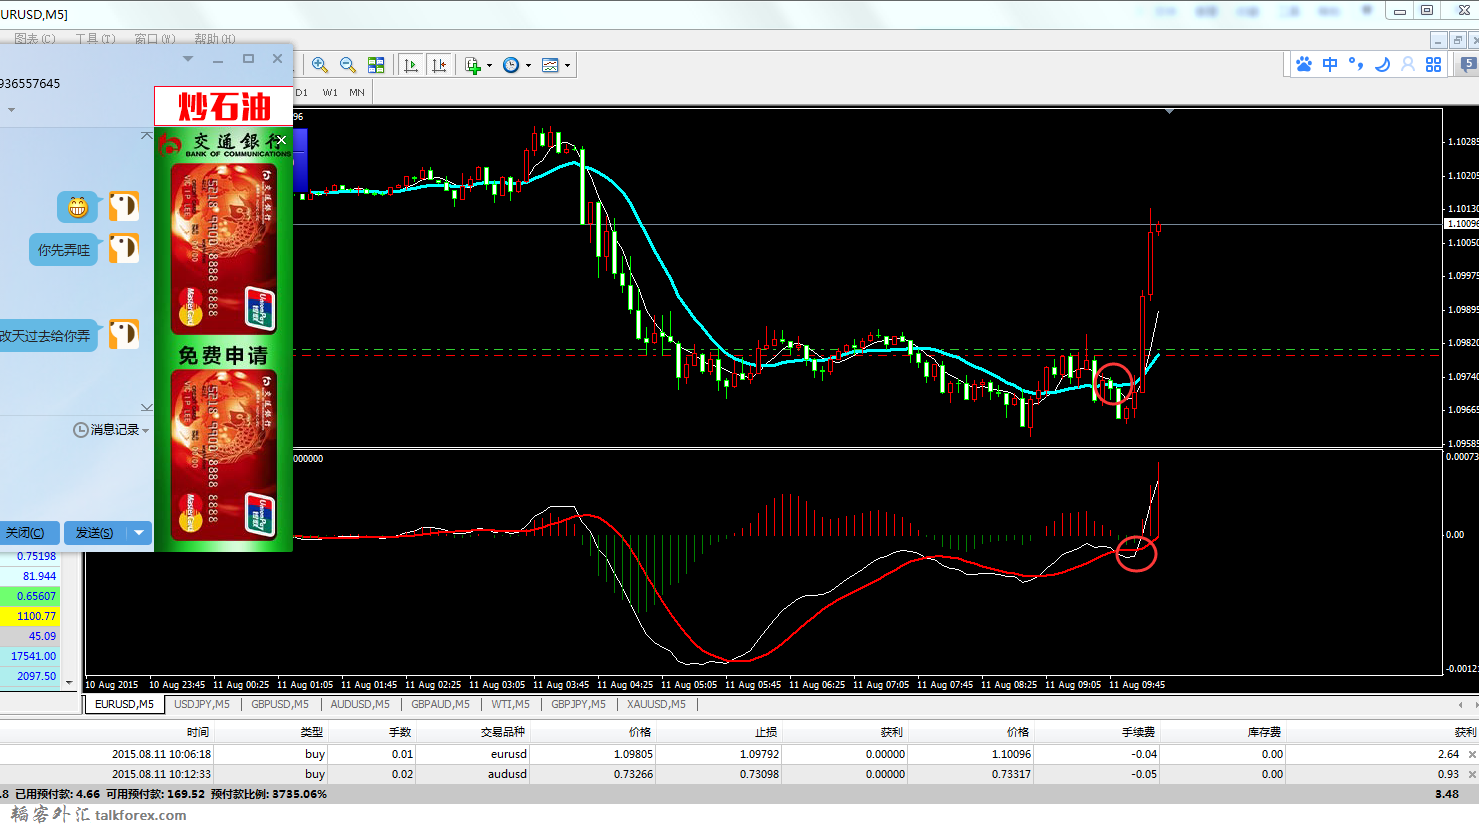This screenshot has width=1479, height=830.
Task: Zoom in on the chart
Action: click(x=320, y=65)
